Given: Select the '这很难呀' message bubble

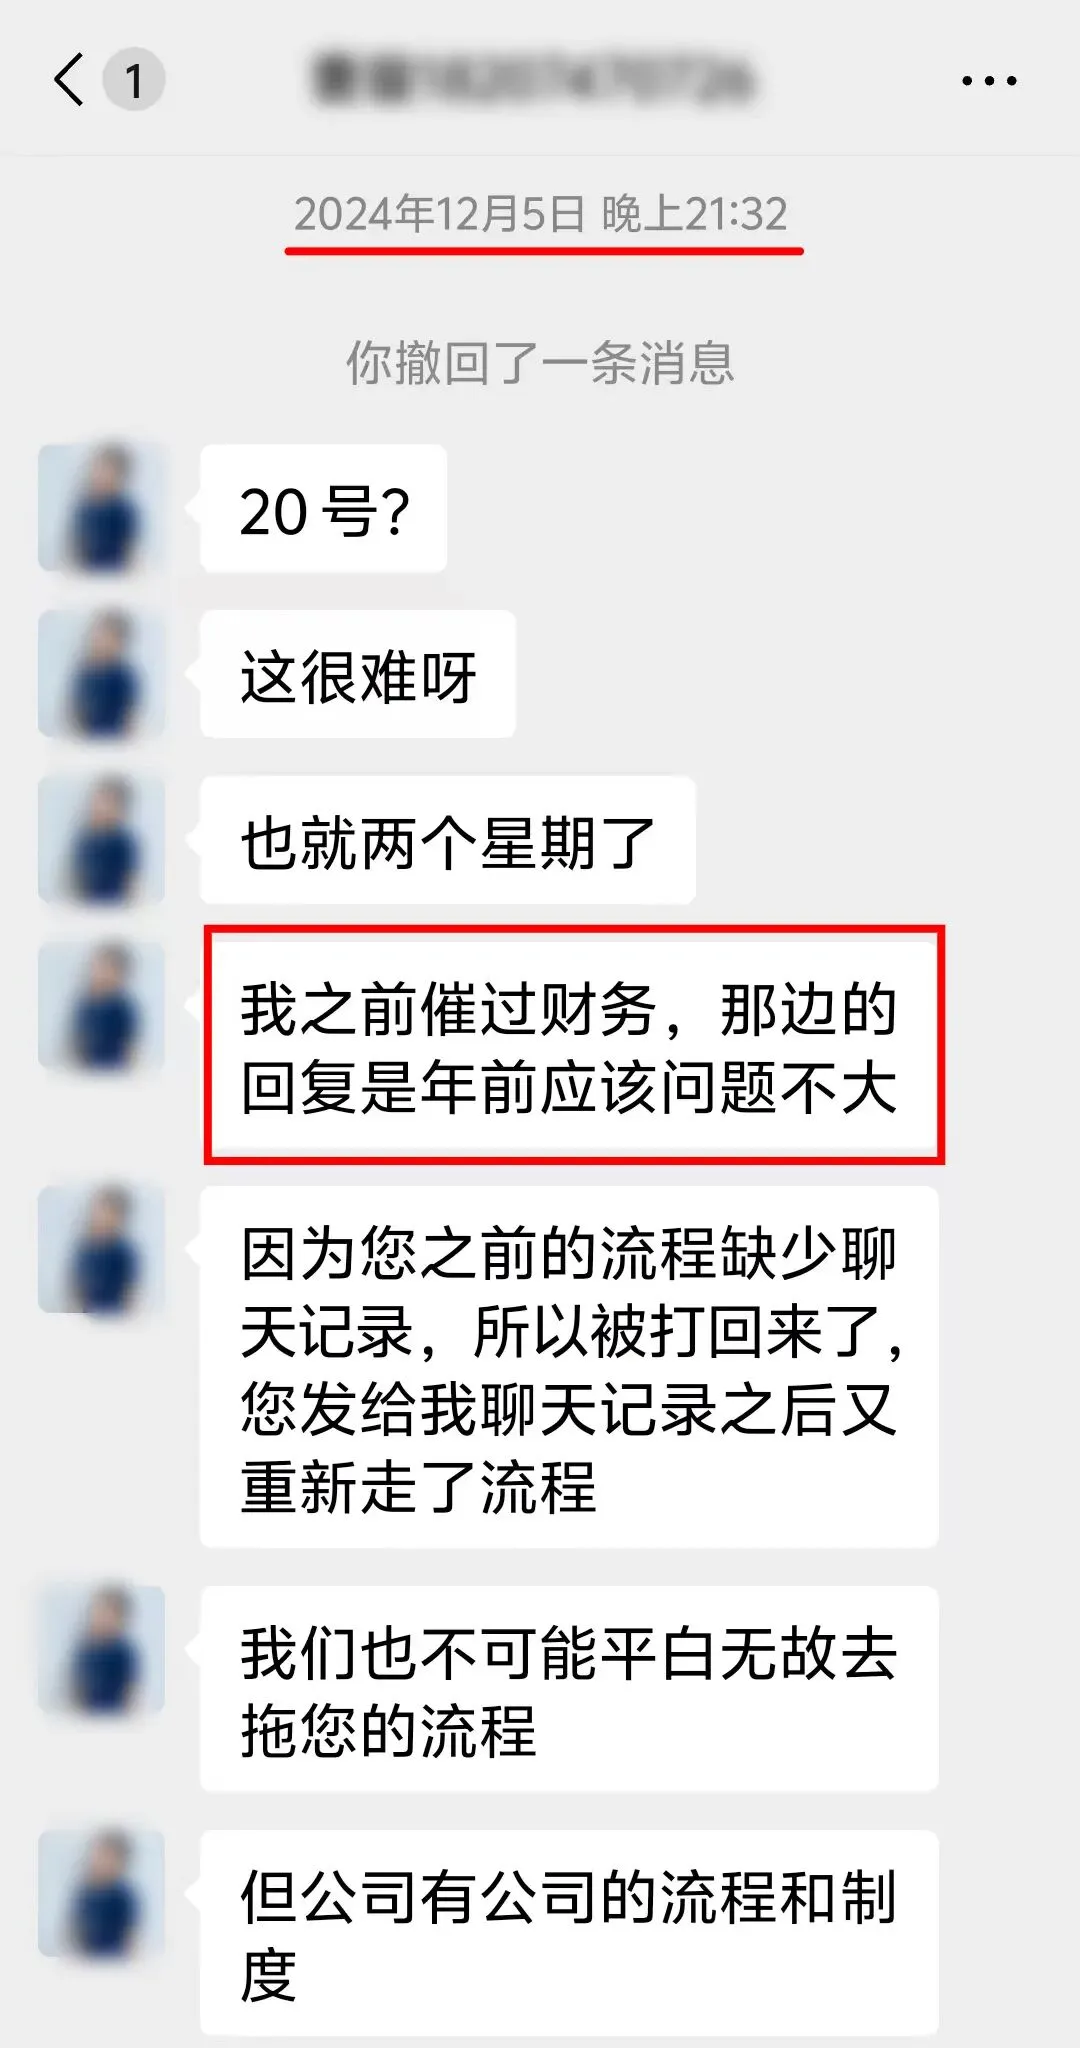Looking at the screenshot, I should (358, 674).
